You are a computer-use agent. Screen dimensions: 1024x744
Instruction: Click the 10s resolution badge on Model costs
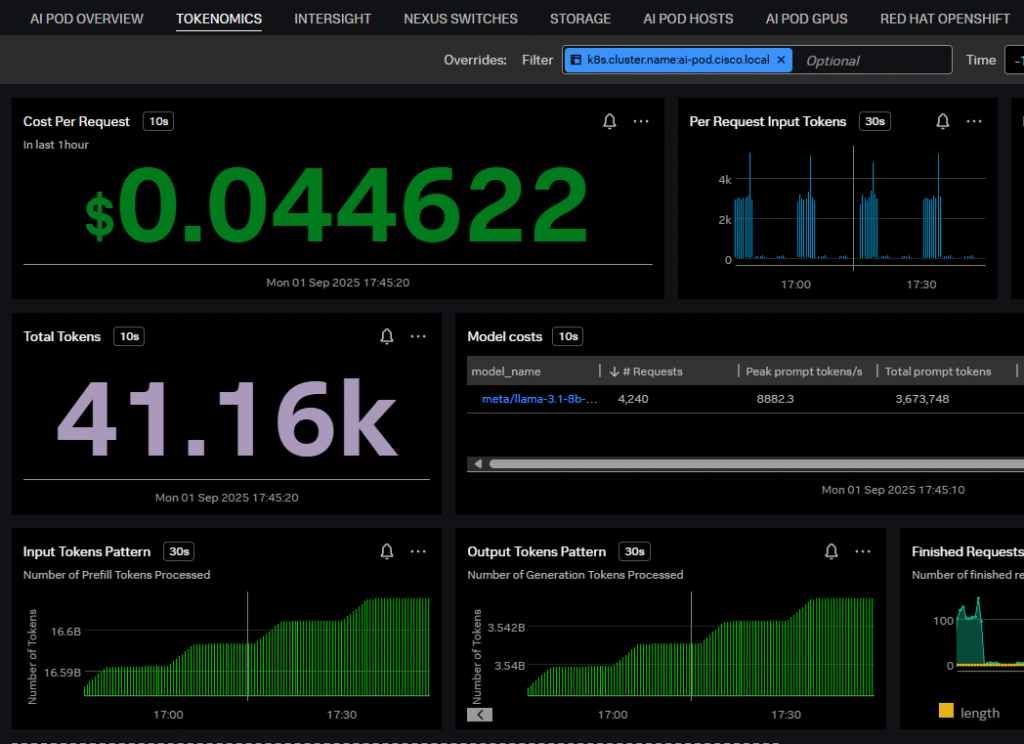pyautogui.click(x=567, y=337)
